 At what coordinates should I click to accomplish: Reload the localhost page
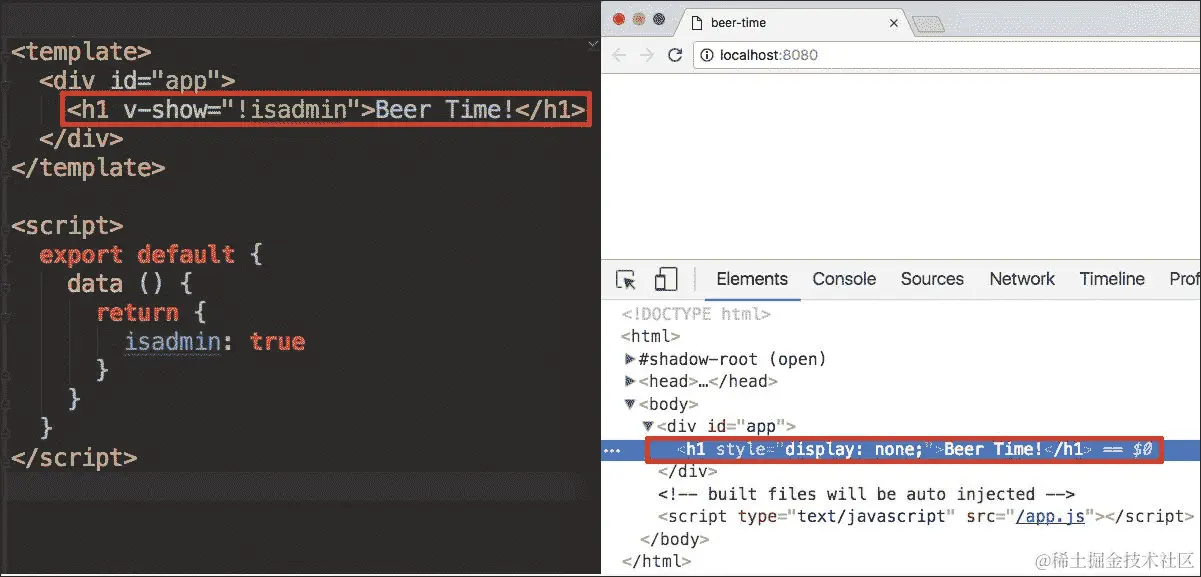point(675,55)
